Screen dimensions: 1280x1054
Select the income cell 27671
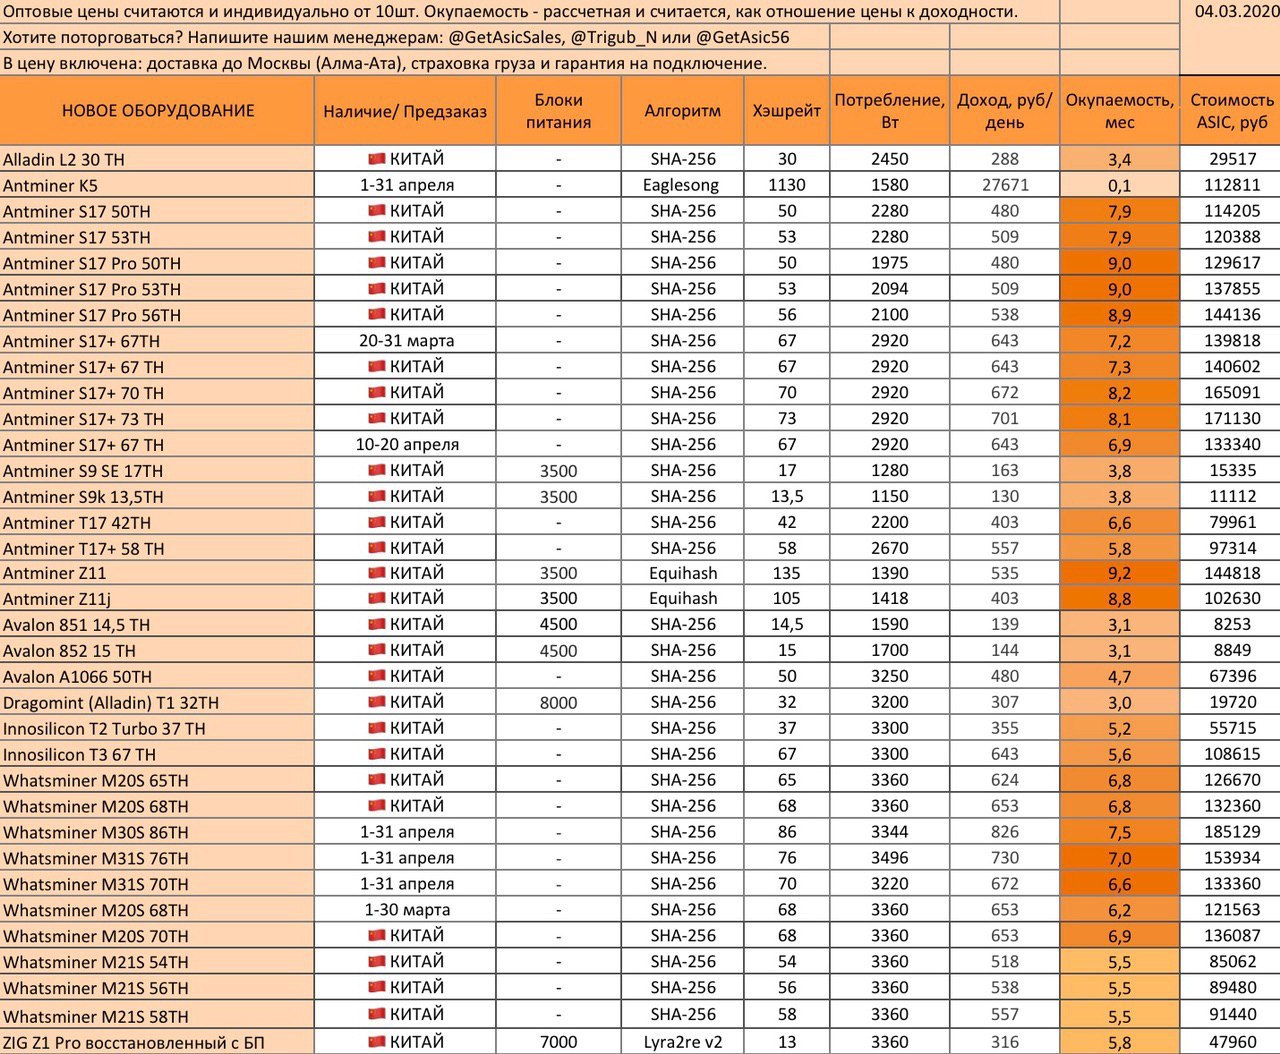1005,185
